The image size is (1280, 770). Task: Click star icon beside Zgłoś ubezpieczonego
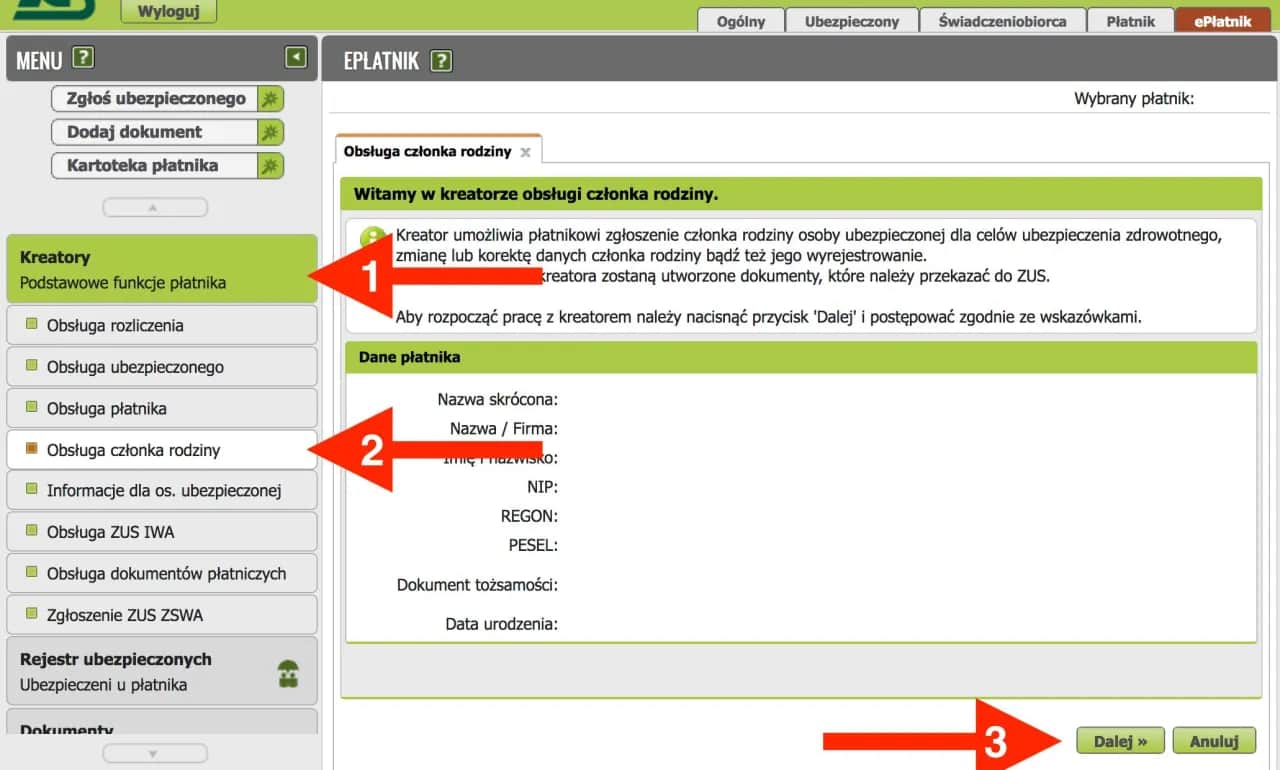[x=270, y=98]
